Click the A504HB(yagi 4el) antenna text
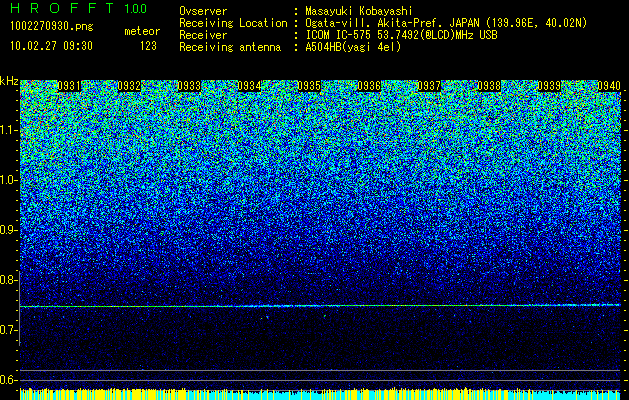Image resolution: width=629 pixels, height=400 pixels. 353,47
